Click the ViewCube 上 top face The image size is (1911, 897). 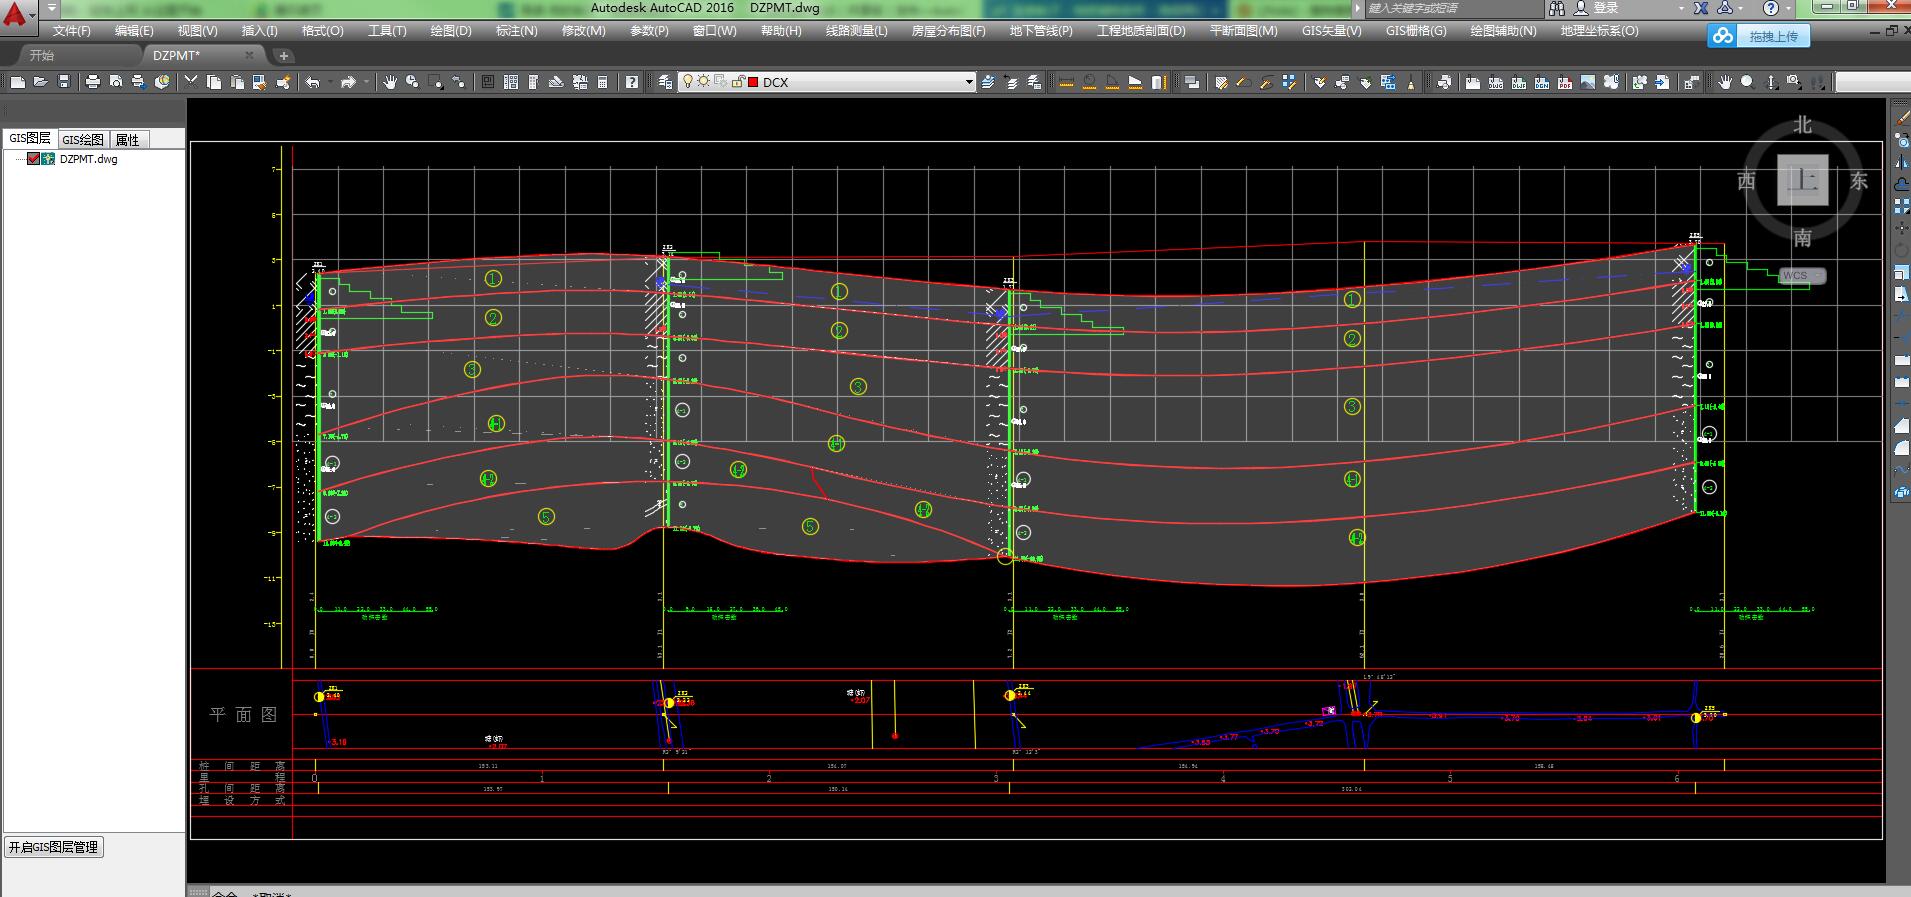pyautogui.click(x=1803, y=180)
